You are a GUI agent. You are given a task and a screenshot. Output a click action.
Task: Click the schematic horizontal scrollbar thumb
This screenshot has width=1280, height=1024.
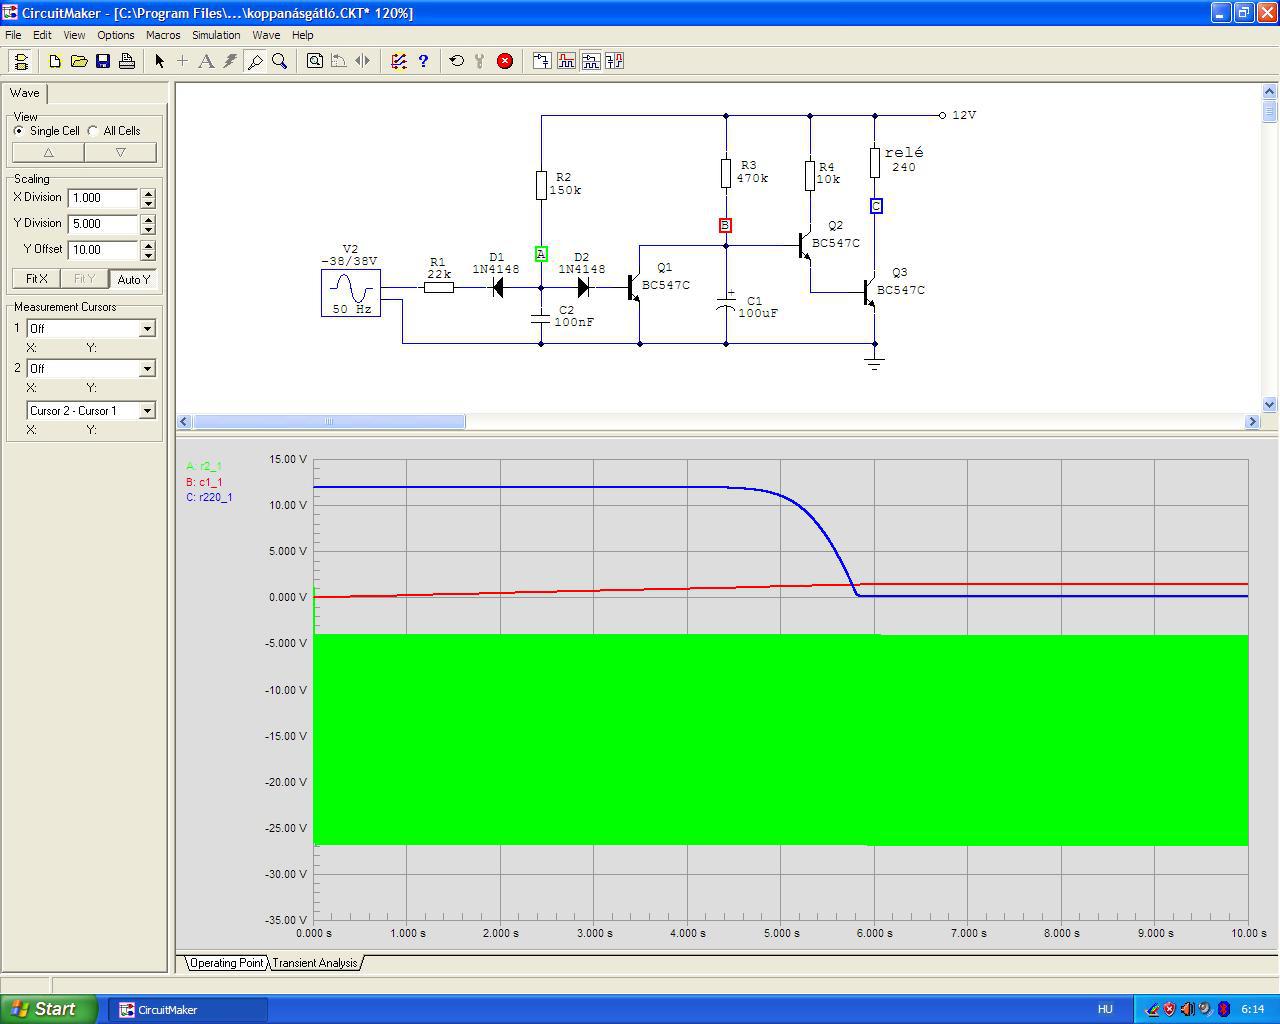click(328, 422)
